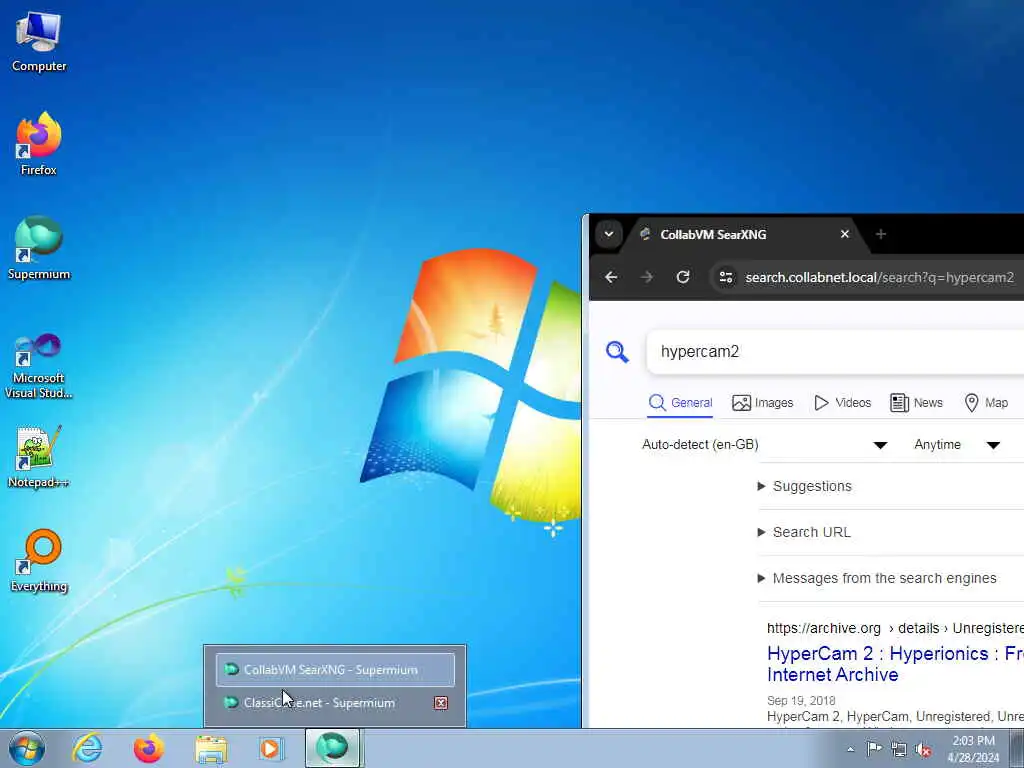Open the HyperCam 2 Hyperionics result link

pos(895,664)
